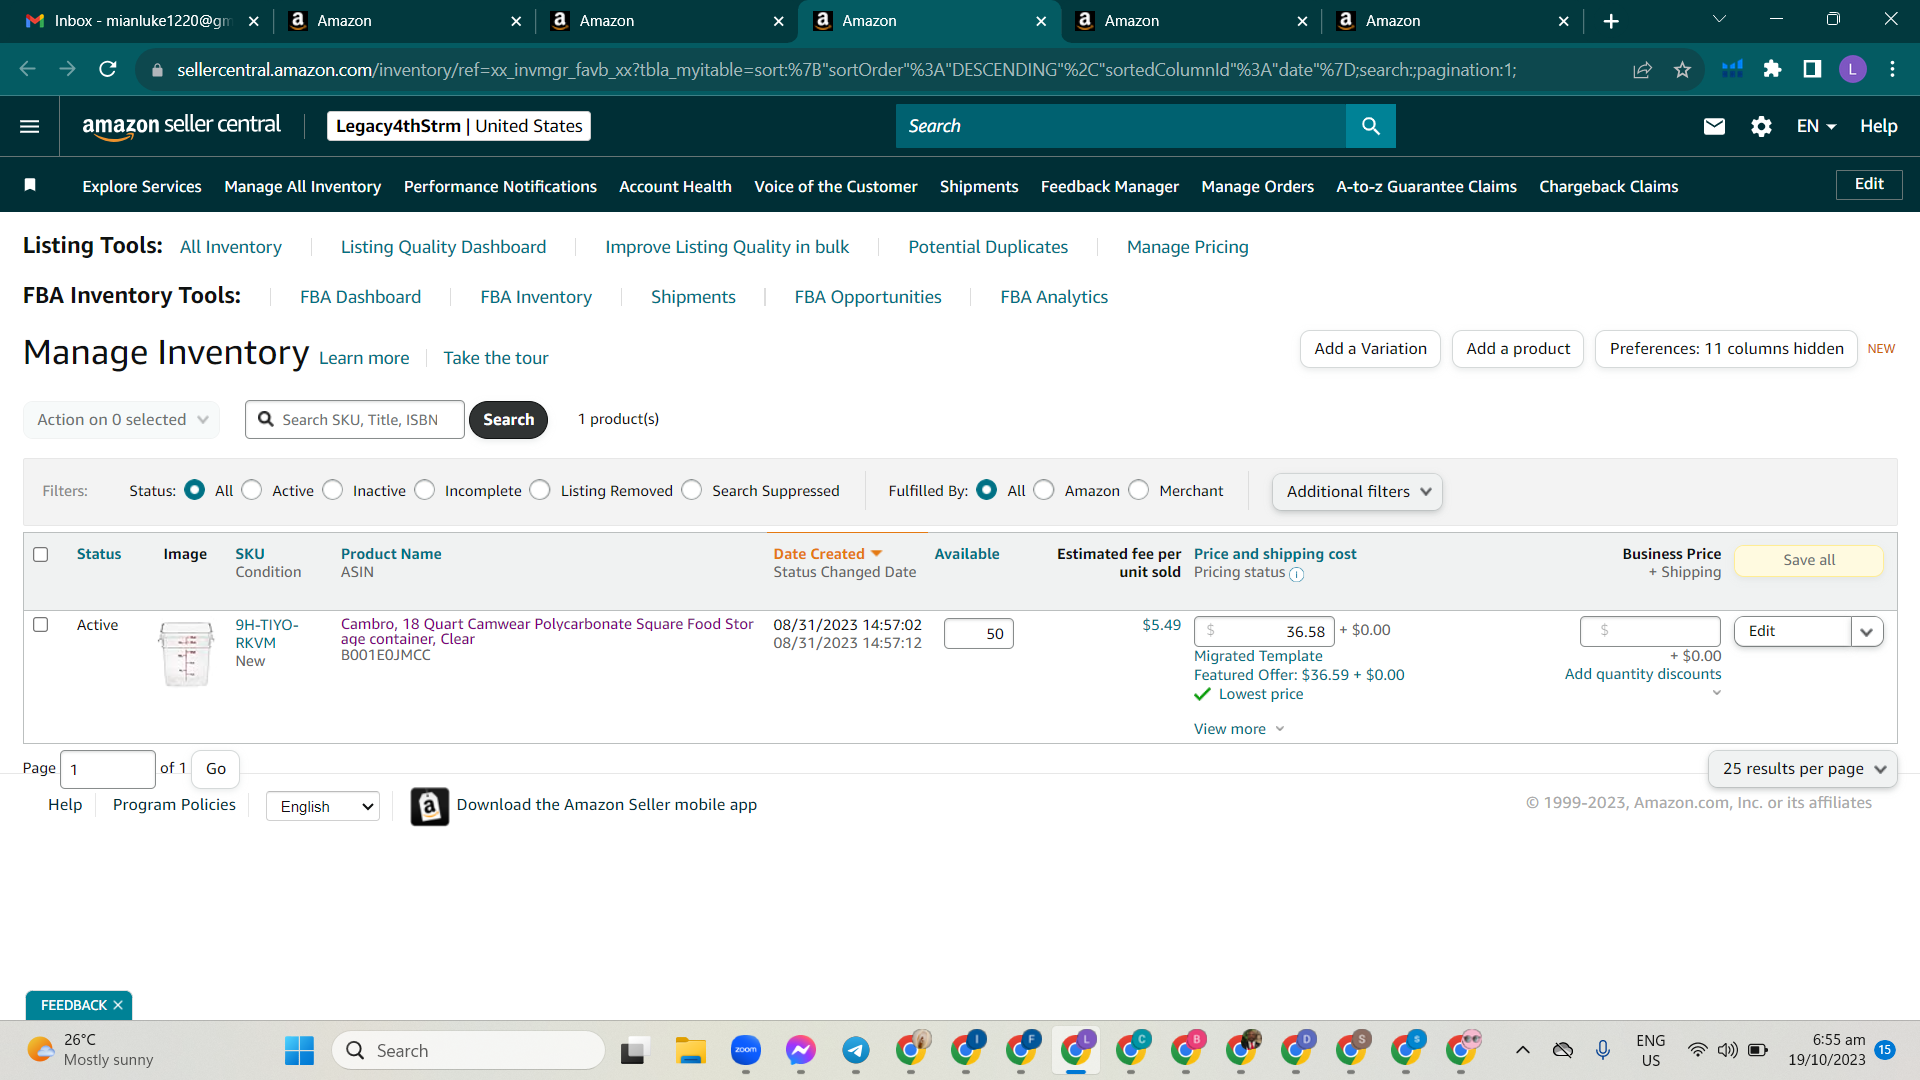Viewport: 1920px width, 1080px height.
Task: Toggle the browser side panel icon
Action: (1812, 69)
